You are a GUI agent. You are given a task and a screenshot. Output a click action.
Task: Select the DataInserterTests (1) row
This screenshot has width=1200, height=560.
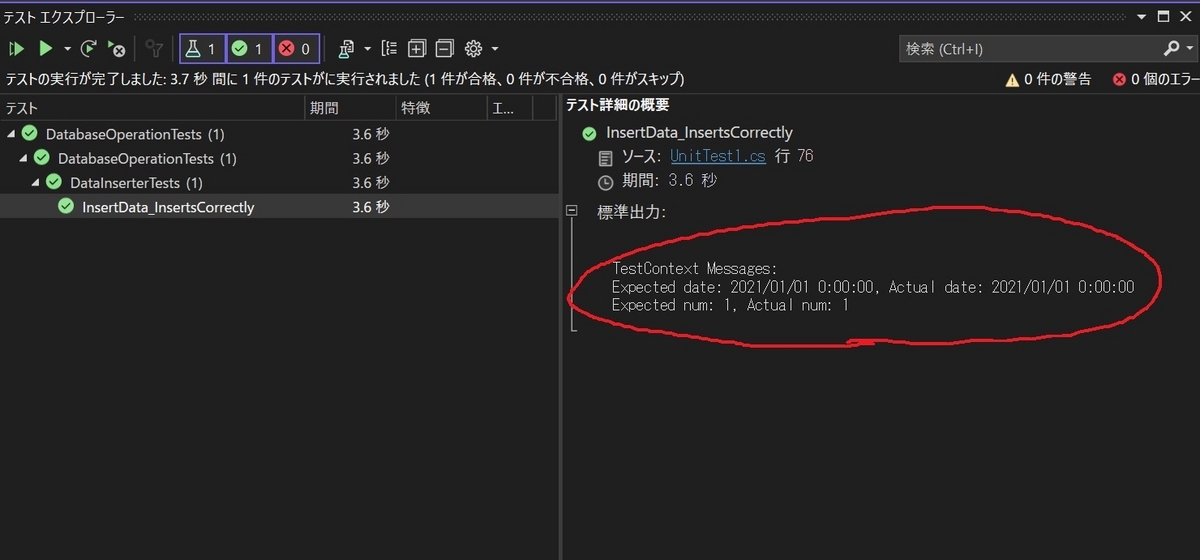click(x=279, y=183)
